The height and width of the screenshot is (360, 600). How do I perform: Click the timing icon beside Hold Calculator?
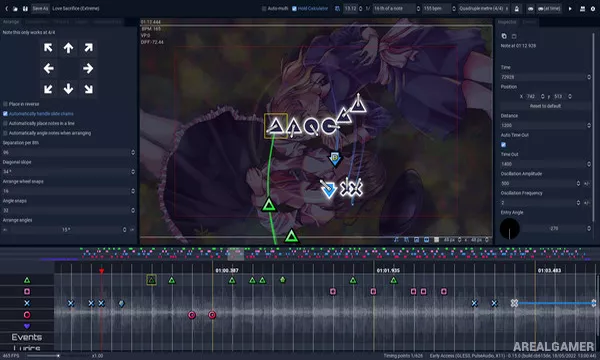click(x=337, y=8)
